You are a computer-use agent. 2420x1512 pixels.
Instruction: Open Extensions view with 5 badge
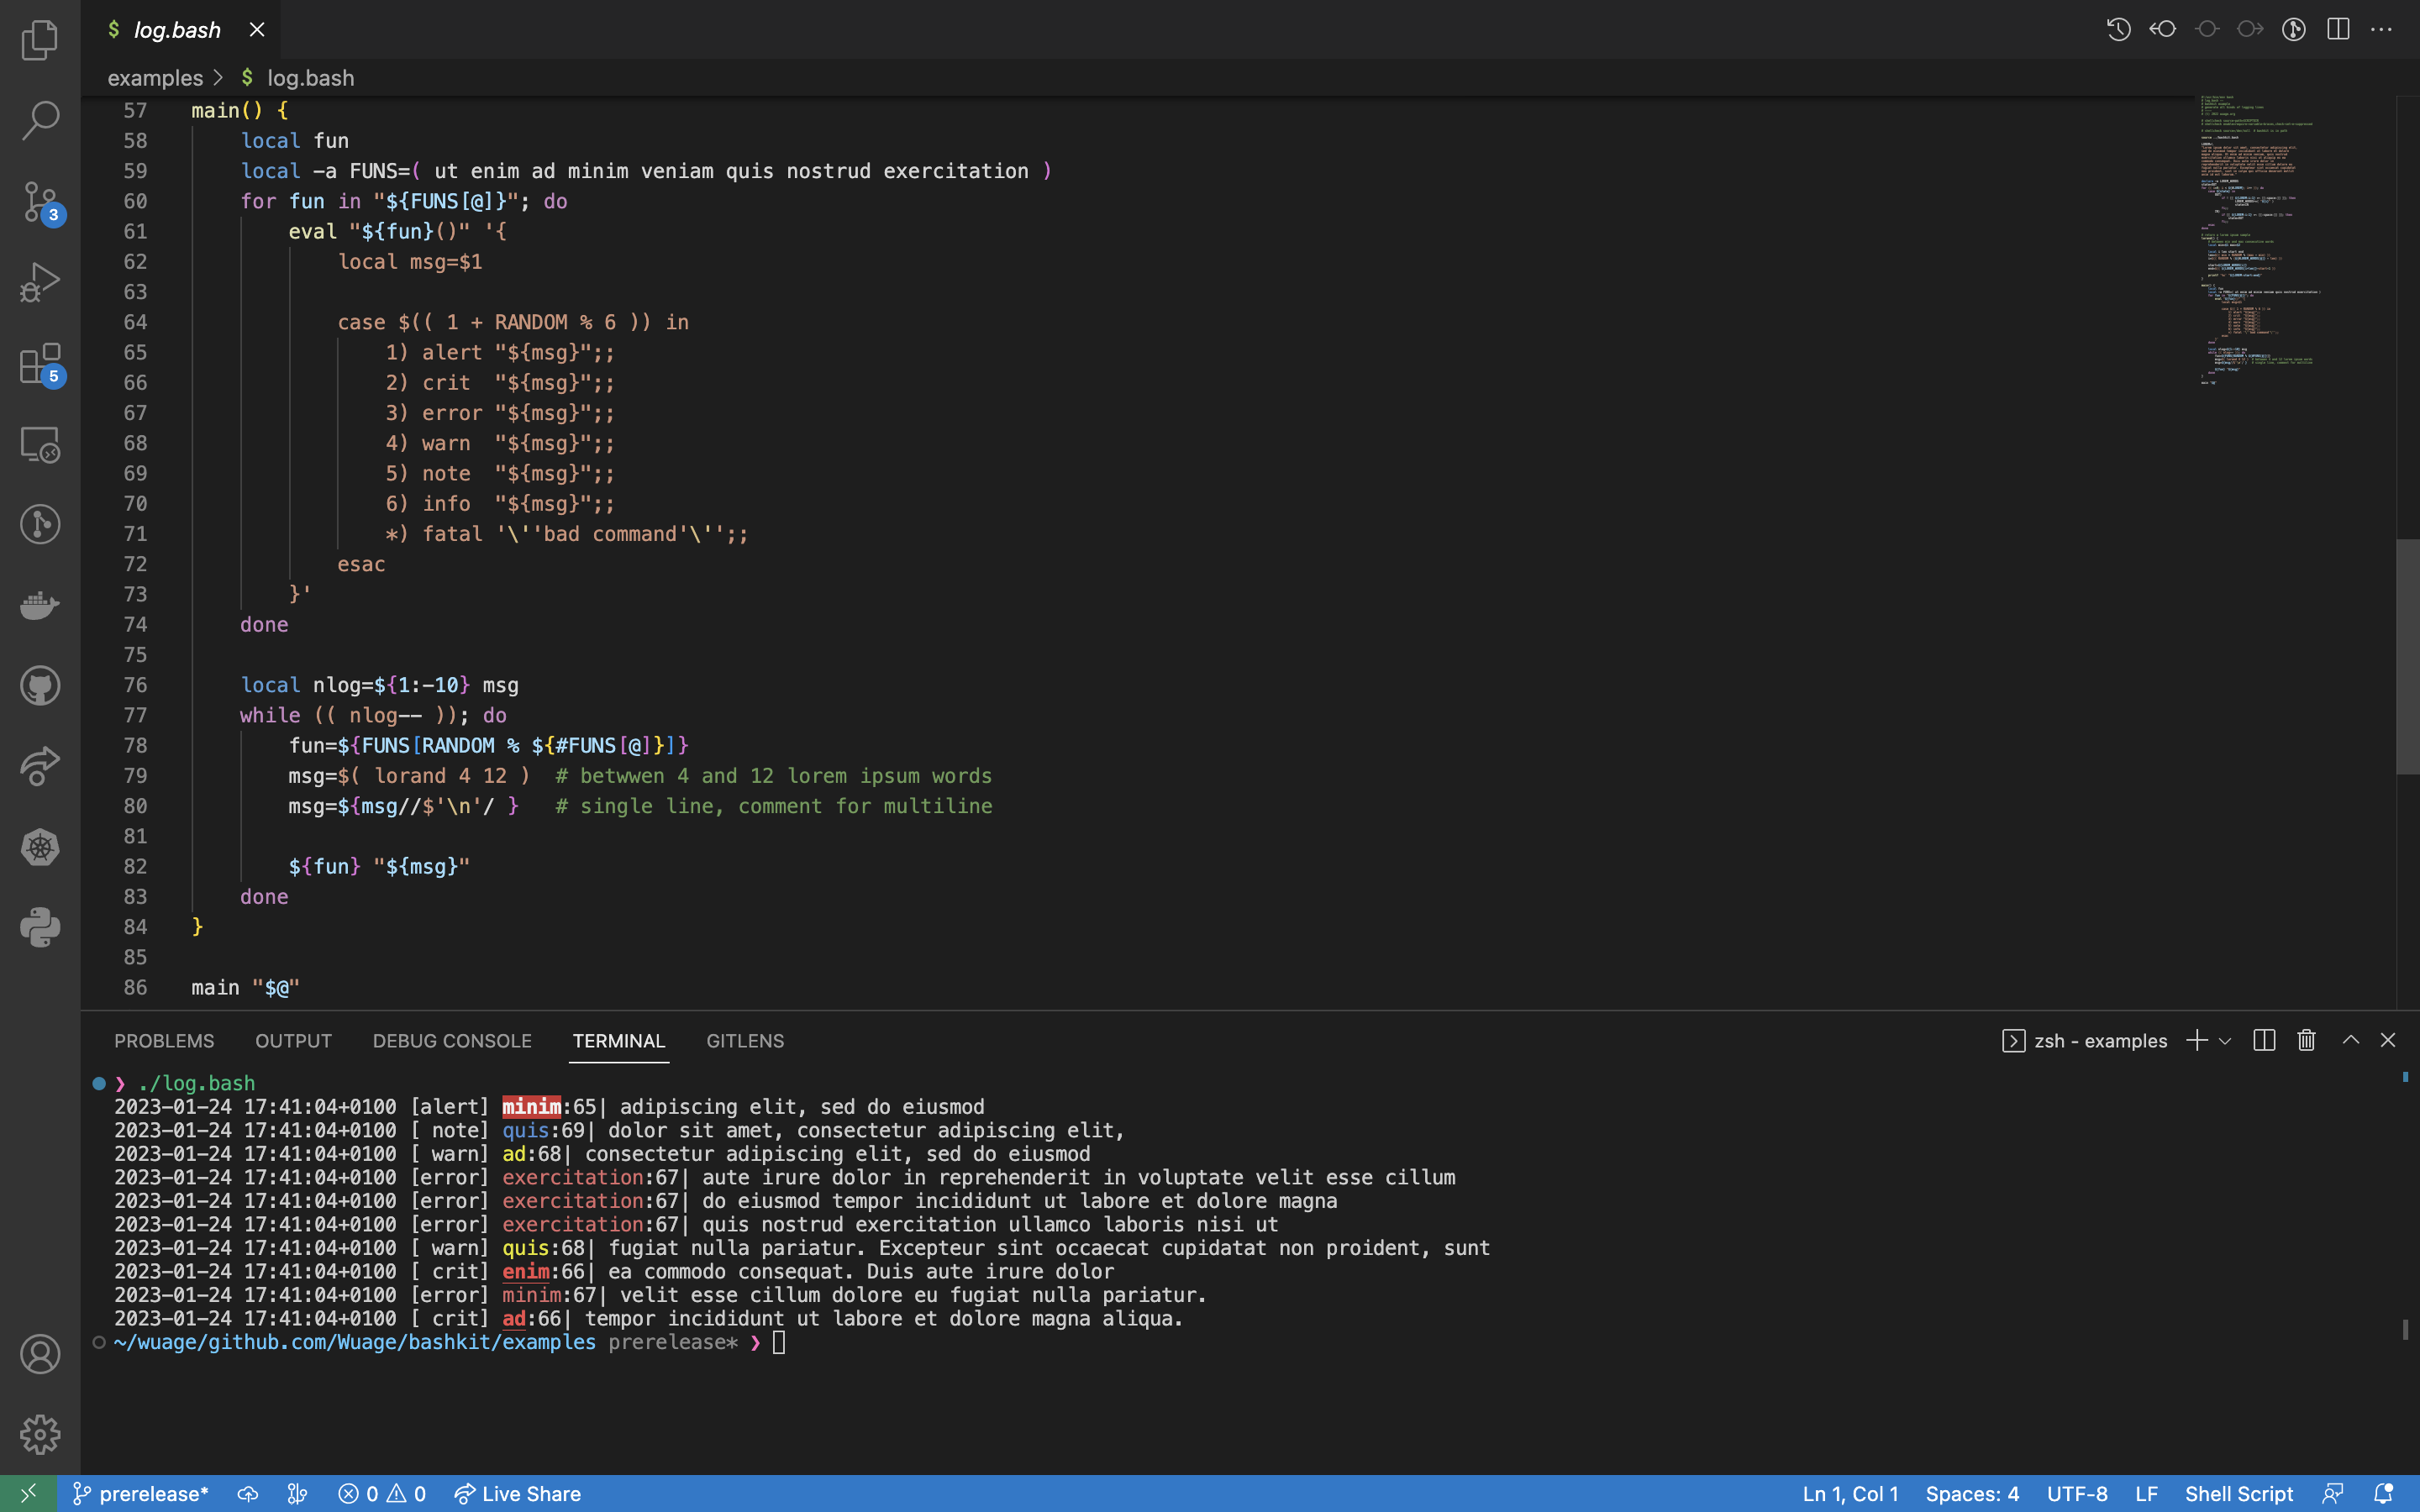[x=40, y=364]
